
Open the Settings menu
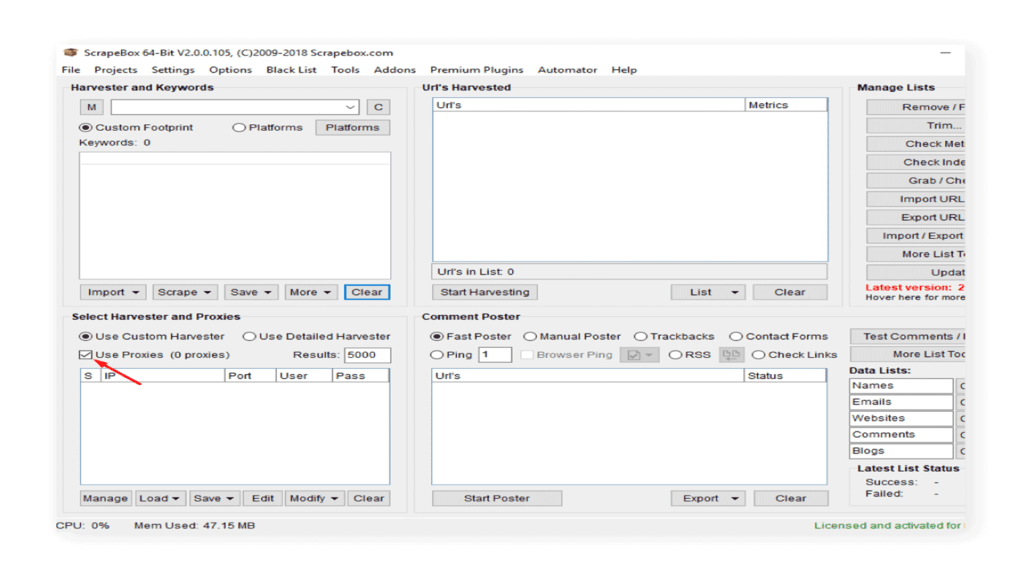(173, 70)
